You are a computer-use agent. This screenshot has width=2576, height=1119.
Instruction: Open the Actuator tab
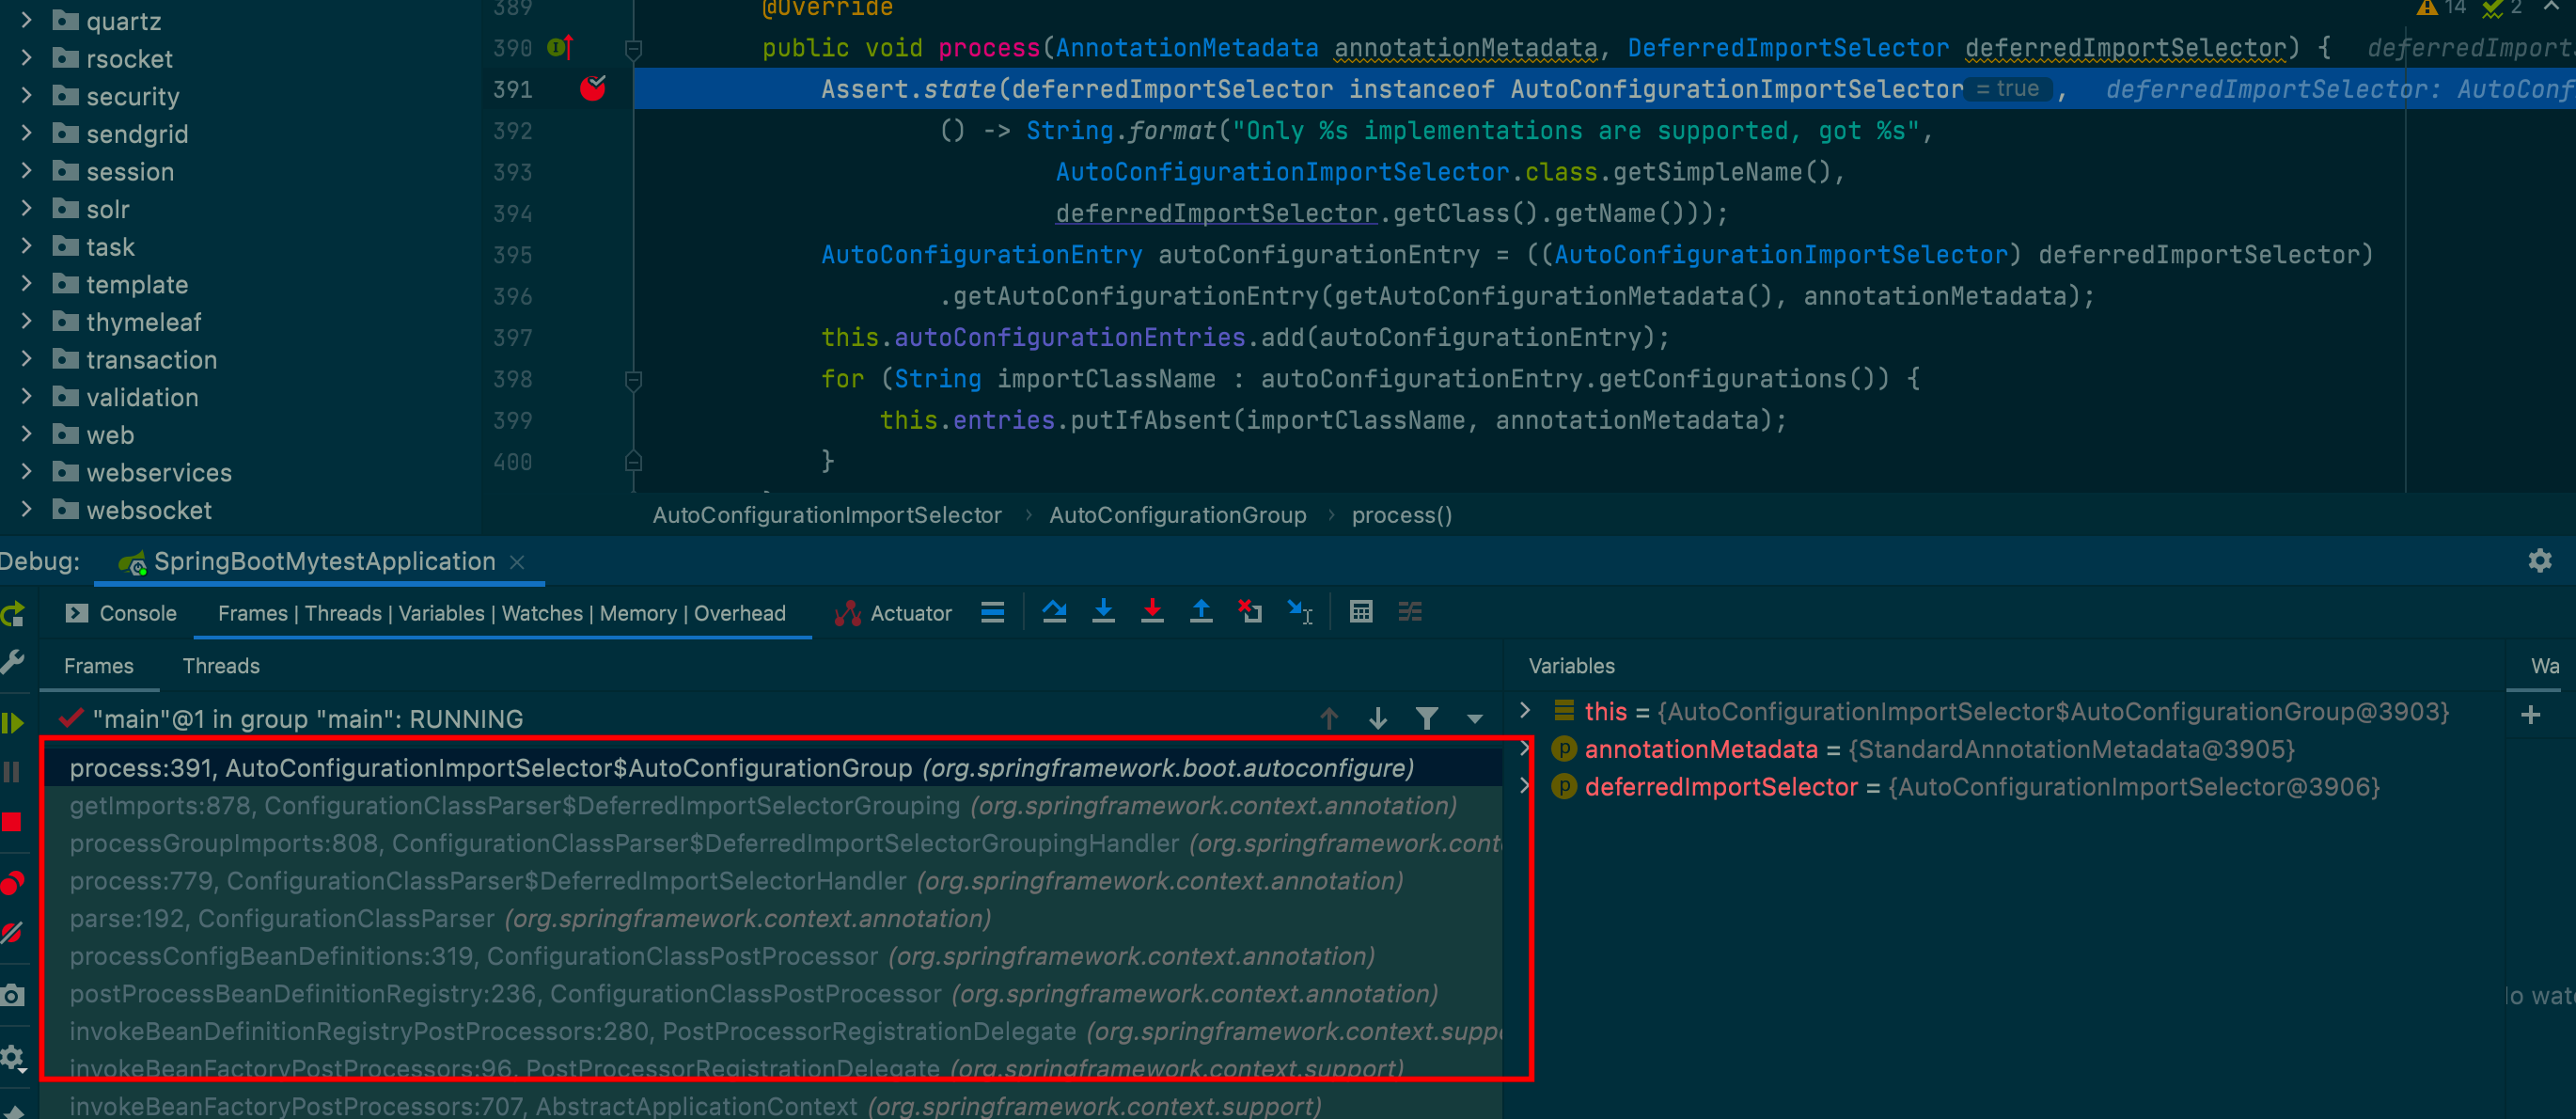click(x=893, y=613)
